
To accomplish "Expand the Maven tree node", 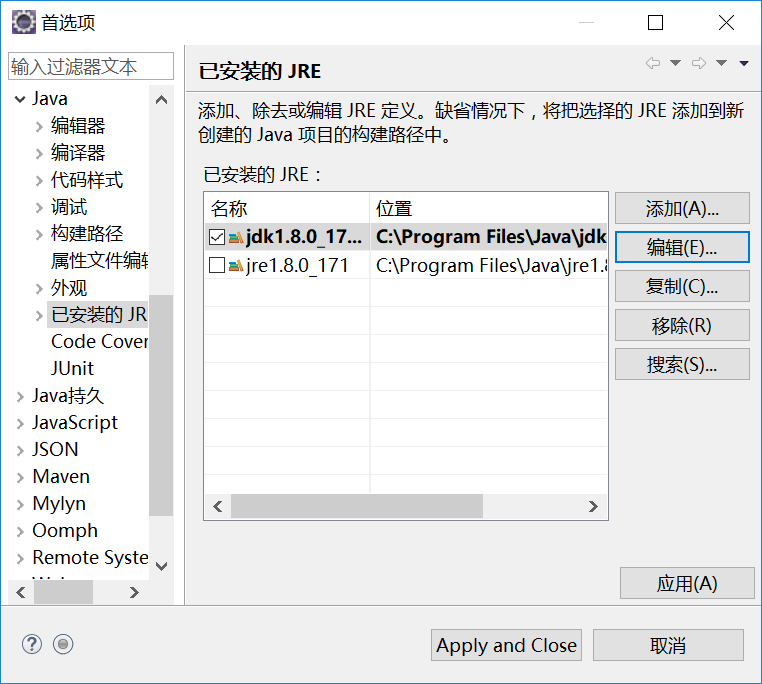I will [x=20, y=477].
